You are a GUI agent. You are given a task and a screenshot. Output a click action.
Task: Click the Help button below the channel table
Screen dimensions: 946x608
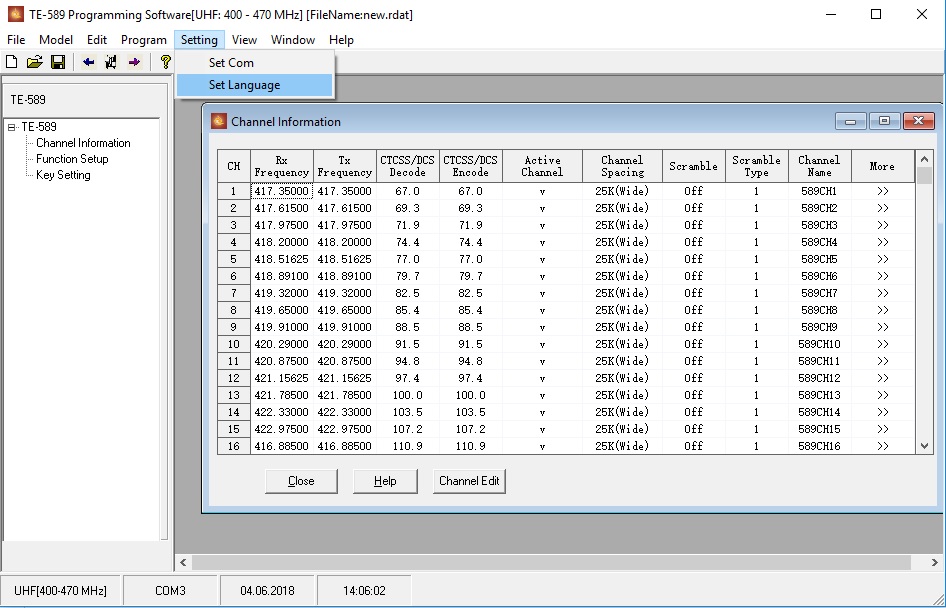coord(385,481)
